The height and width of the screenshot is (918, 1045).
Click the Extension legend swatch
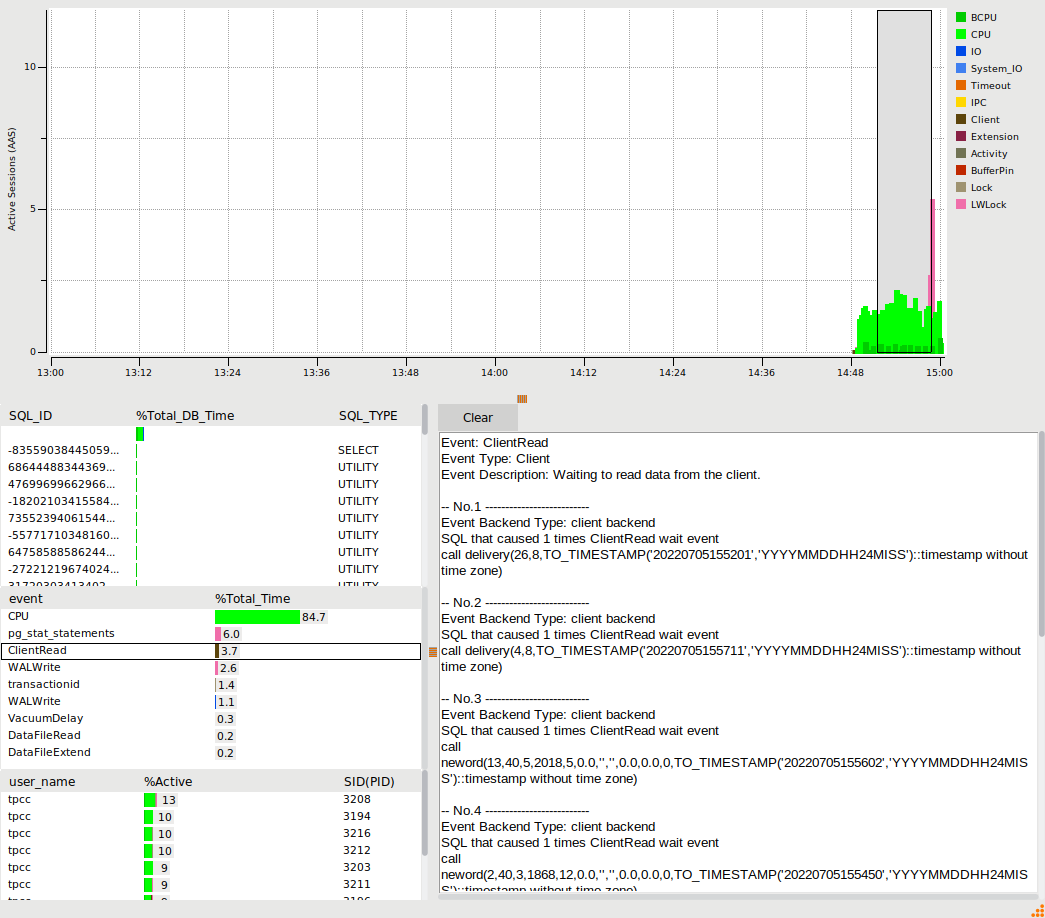tap(960, 136)
